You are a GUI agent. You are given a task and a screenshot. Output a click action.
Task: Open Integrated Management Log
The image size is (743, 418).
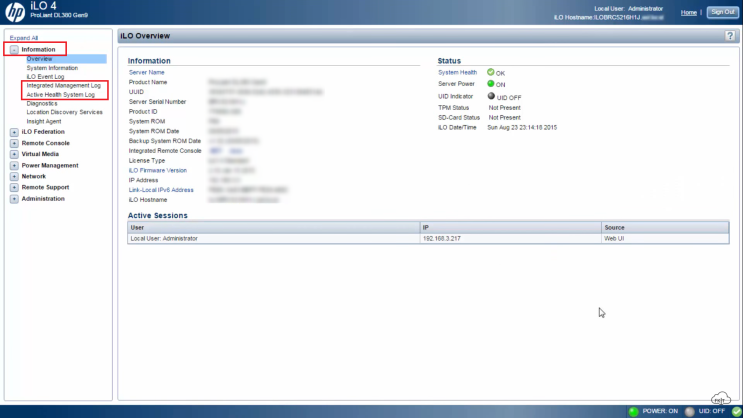pos(63,85)
